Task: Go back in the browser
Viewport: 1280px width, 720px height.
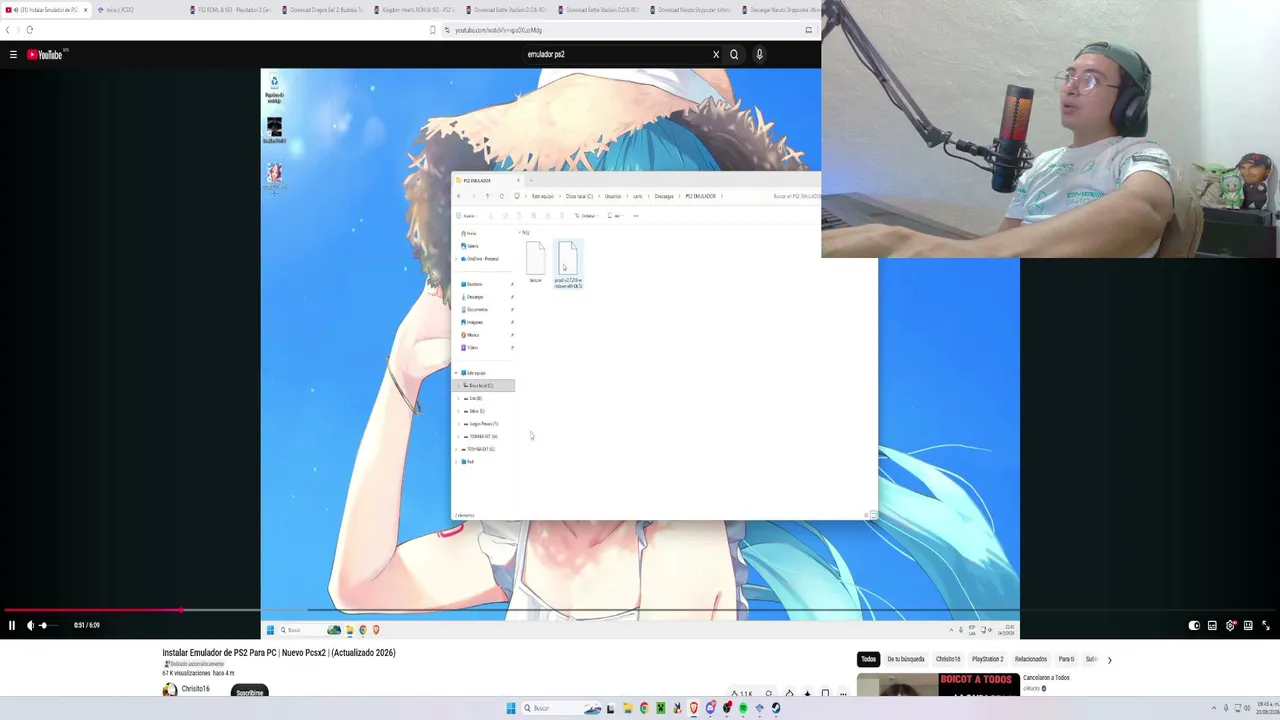Action: click(8, 30)
